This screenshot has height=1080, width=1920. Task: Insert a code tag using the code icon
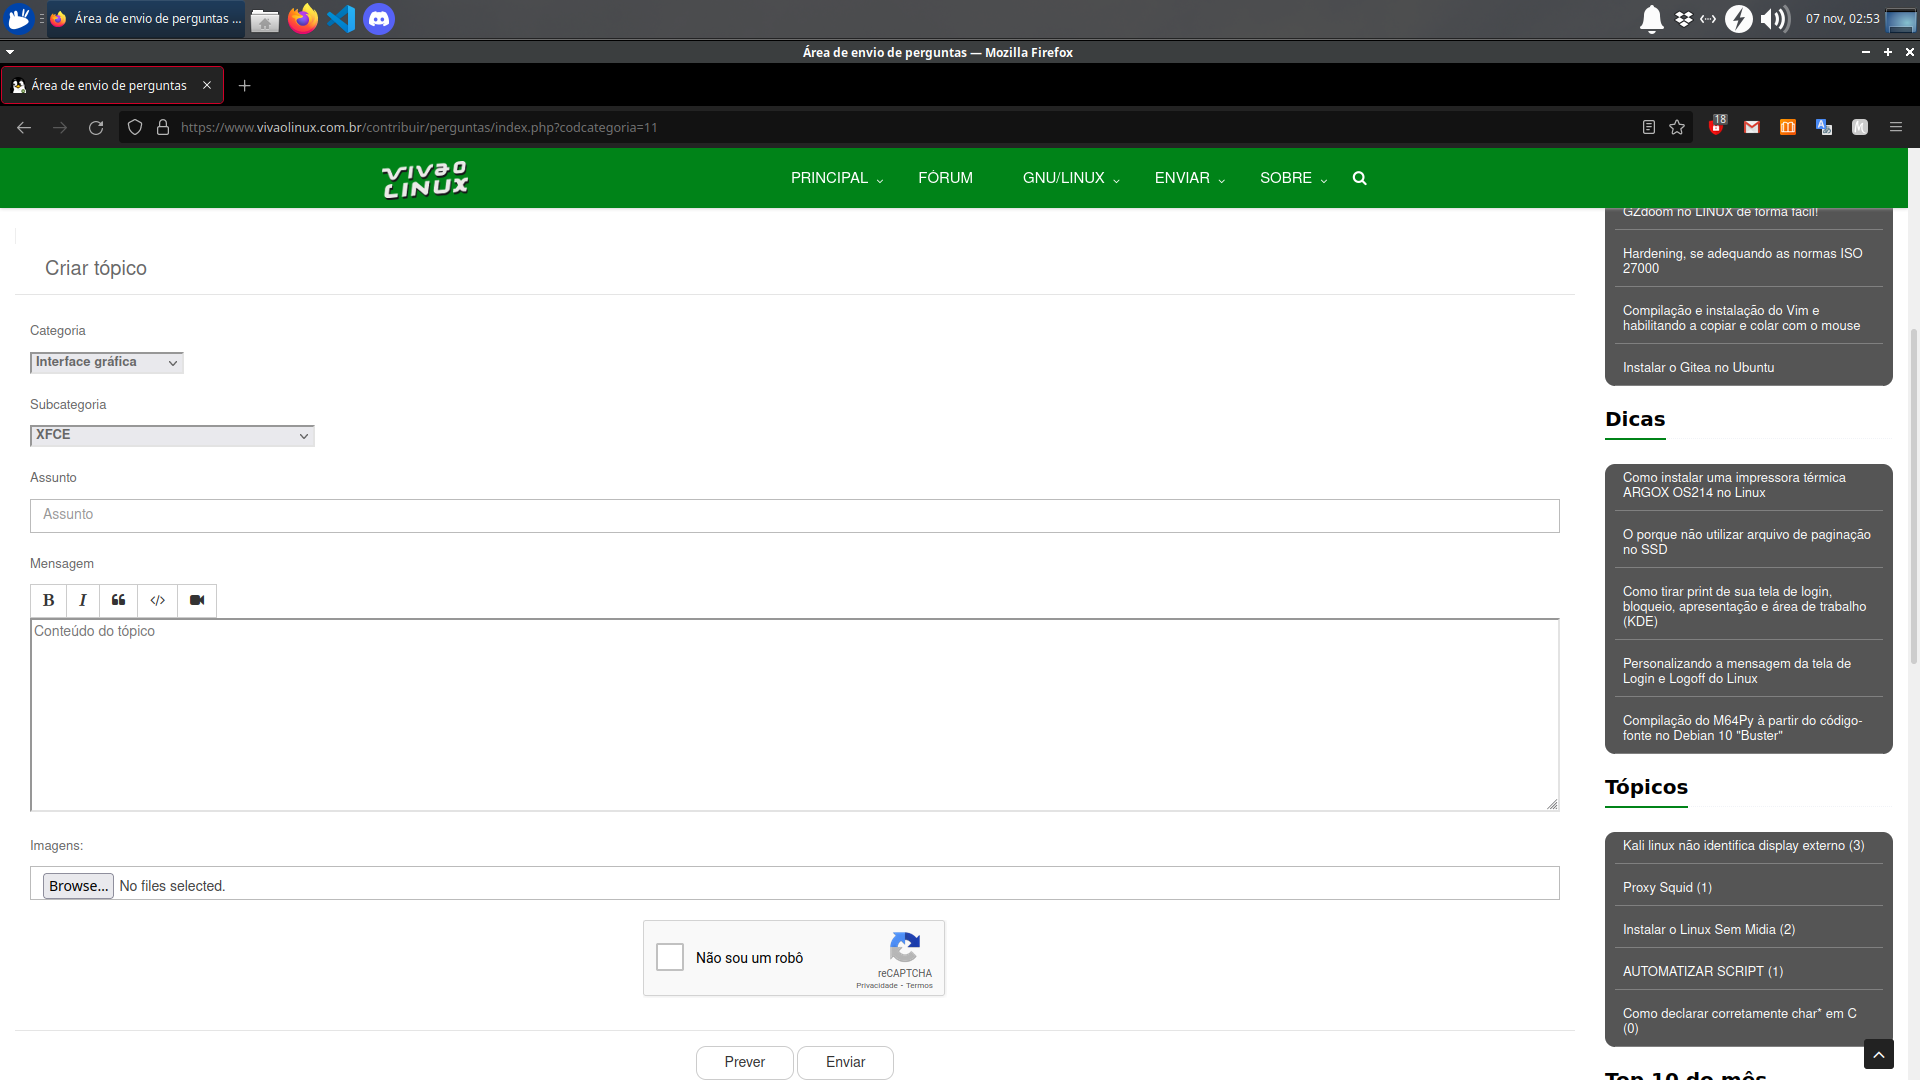tap(157, 600)
